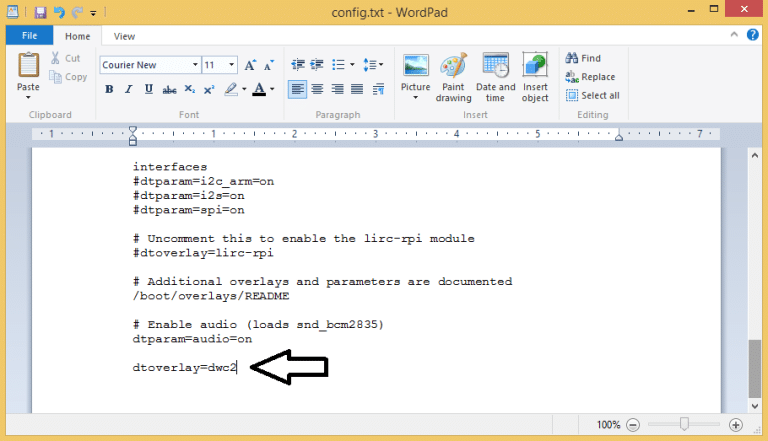The width and height of the screenshot is (768, 441).
Task: Select Justify text alignment
Action: tap(357, 89)
